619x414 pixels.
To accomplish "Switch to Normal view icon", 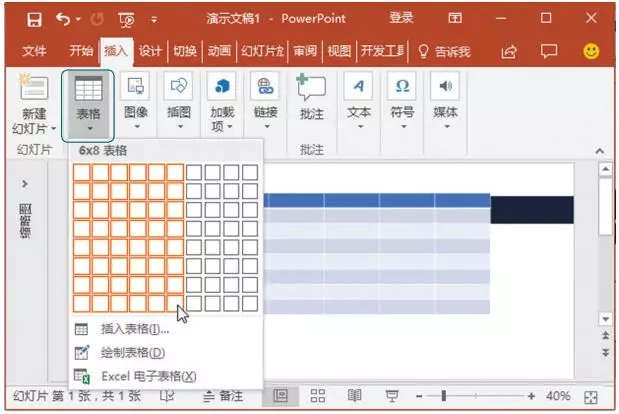I will (280, 396).
